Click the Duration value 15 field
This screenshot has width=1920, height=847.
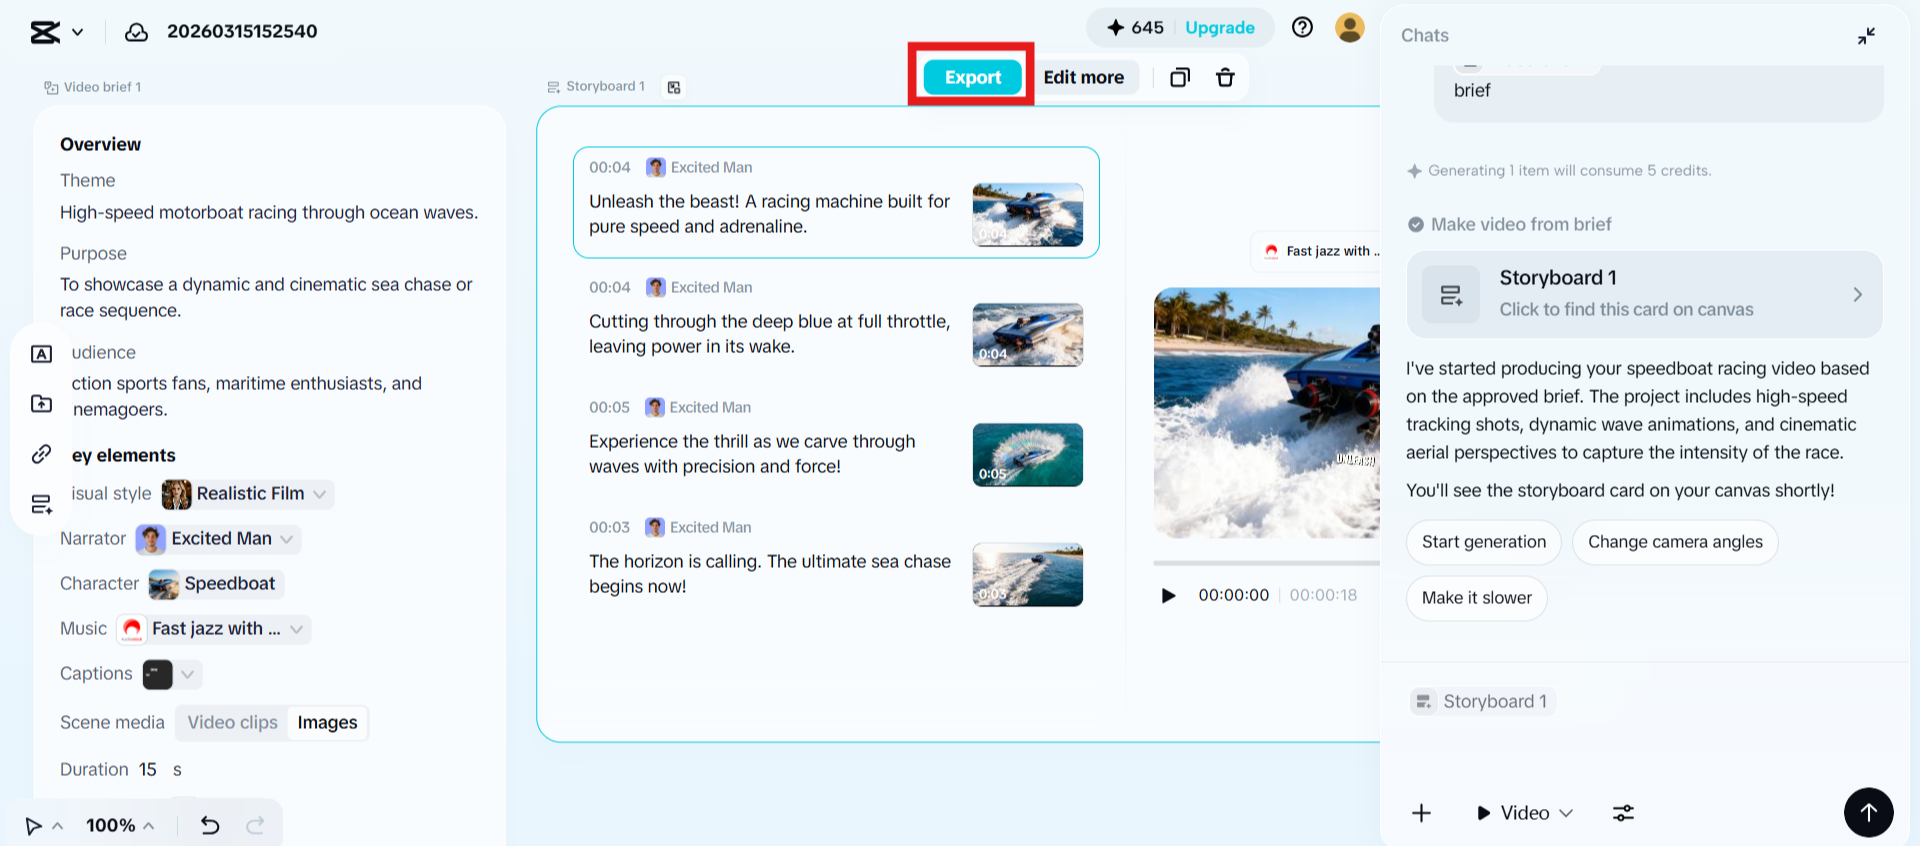click(148, 769)
